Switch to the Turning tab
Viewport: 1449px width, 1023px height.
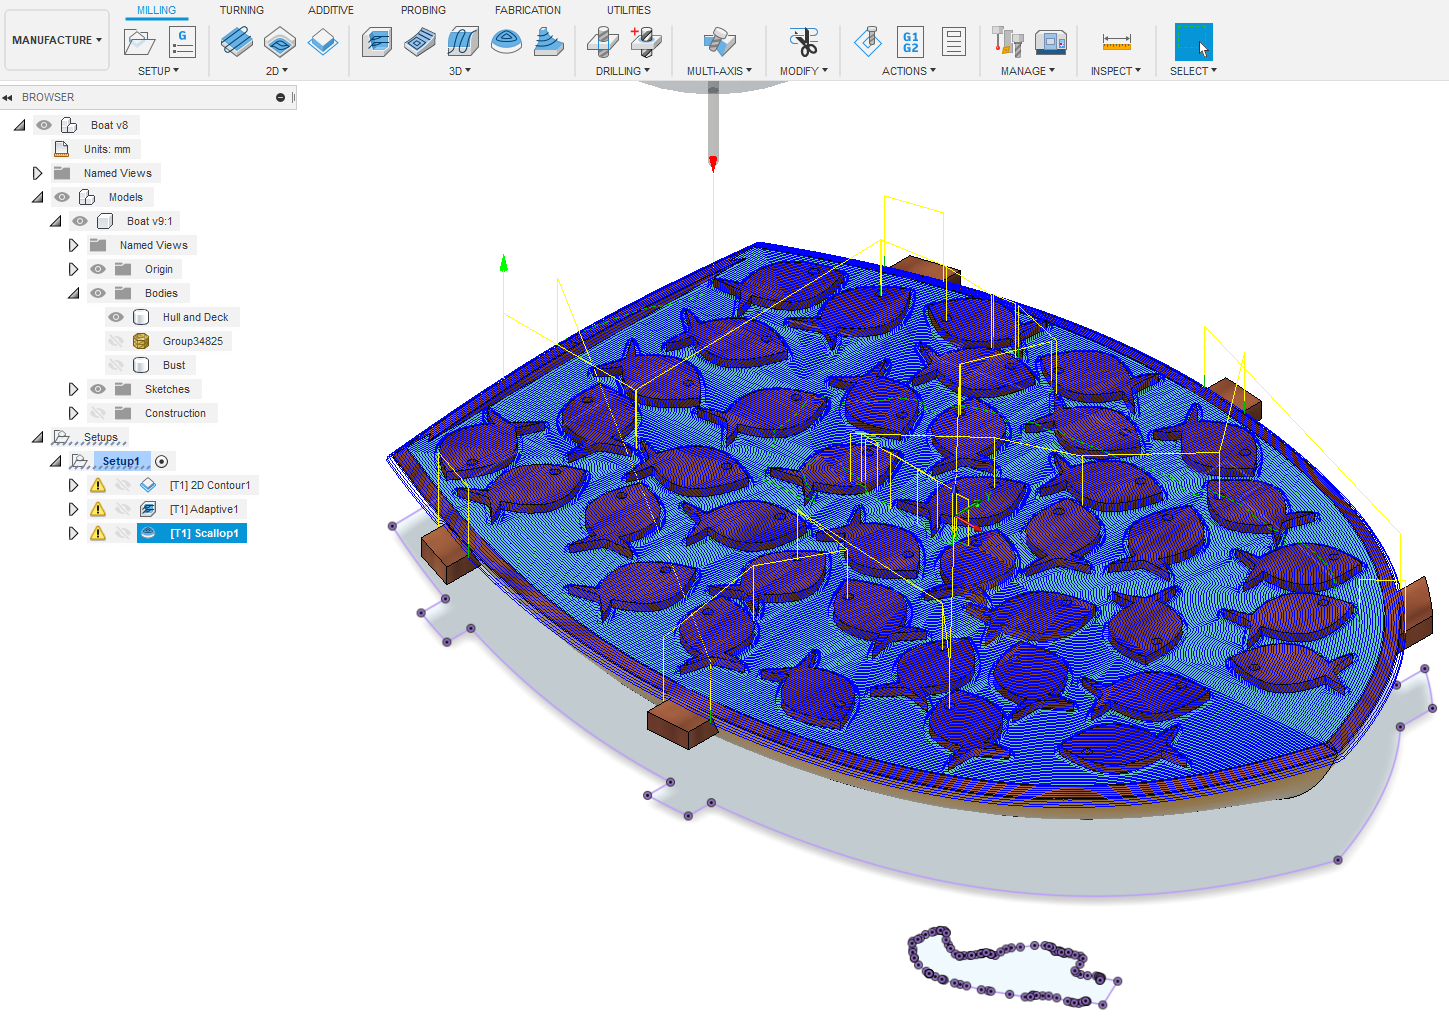click(242, 10)
